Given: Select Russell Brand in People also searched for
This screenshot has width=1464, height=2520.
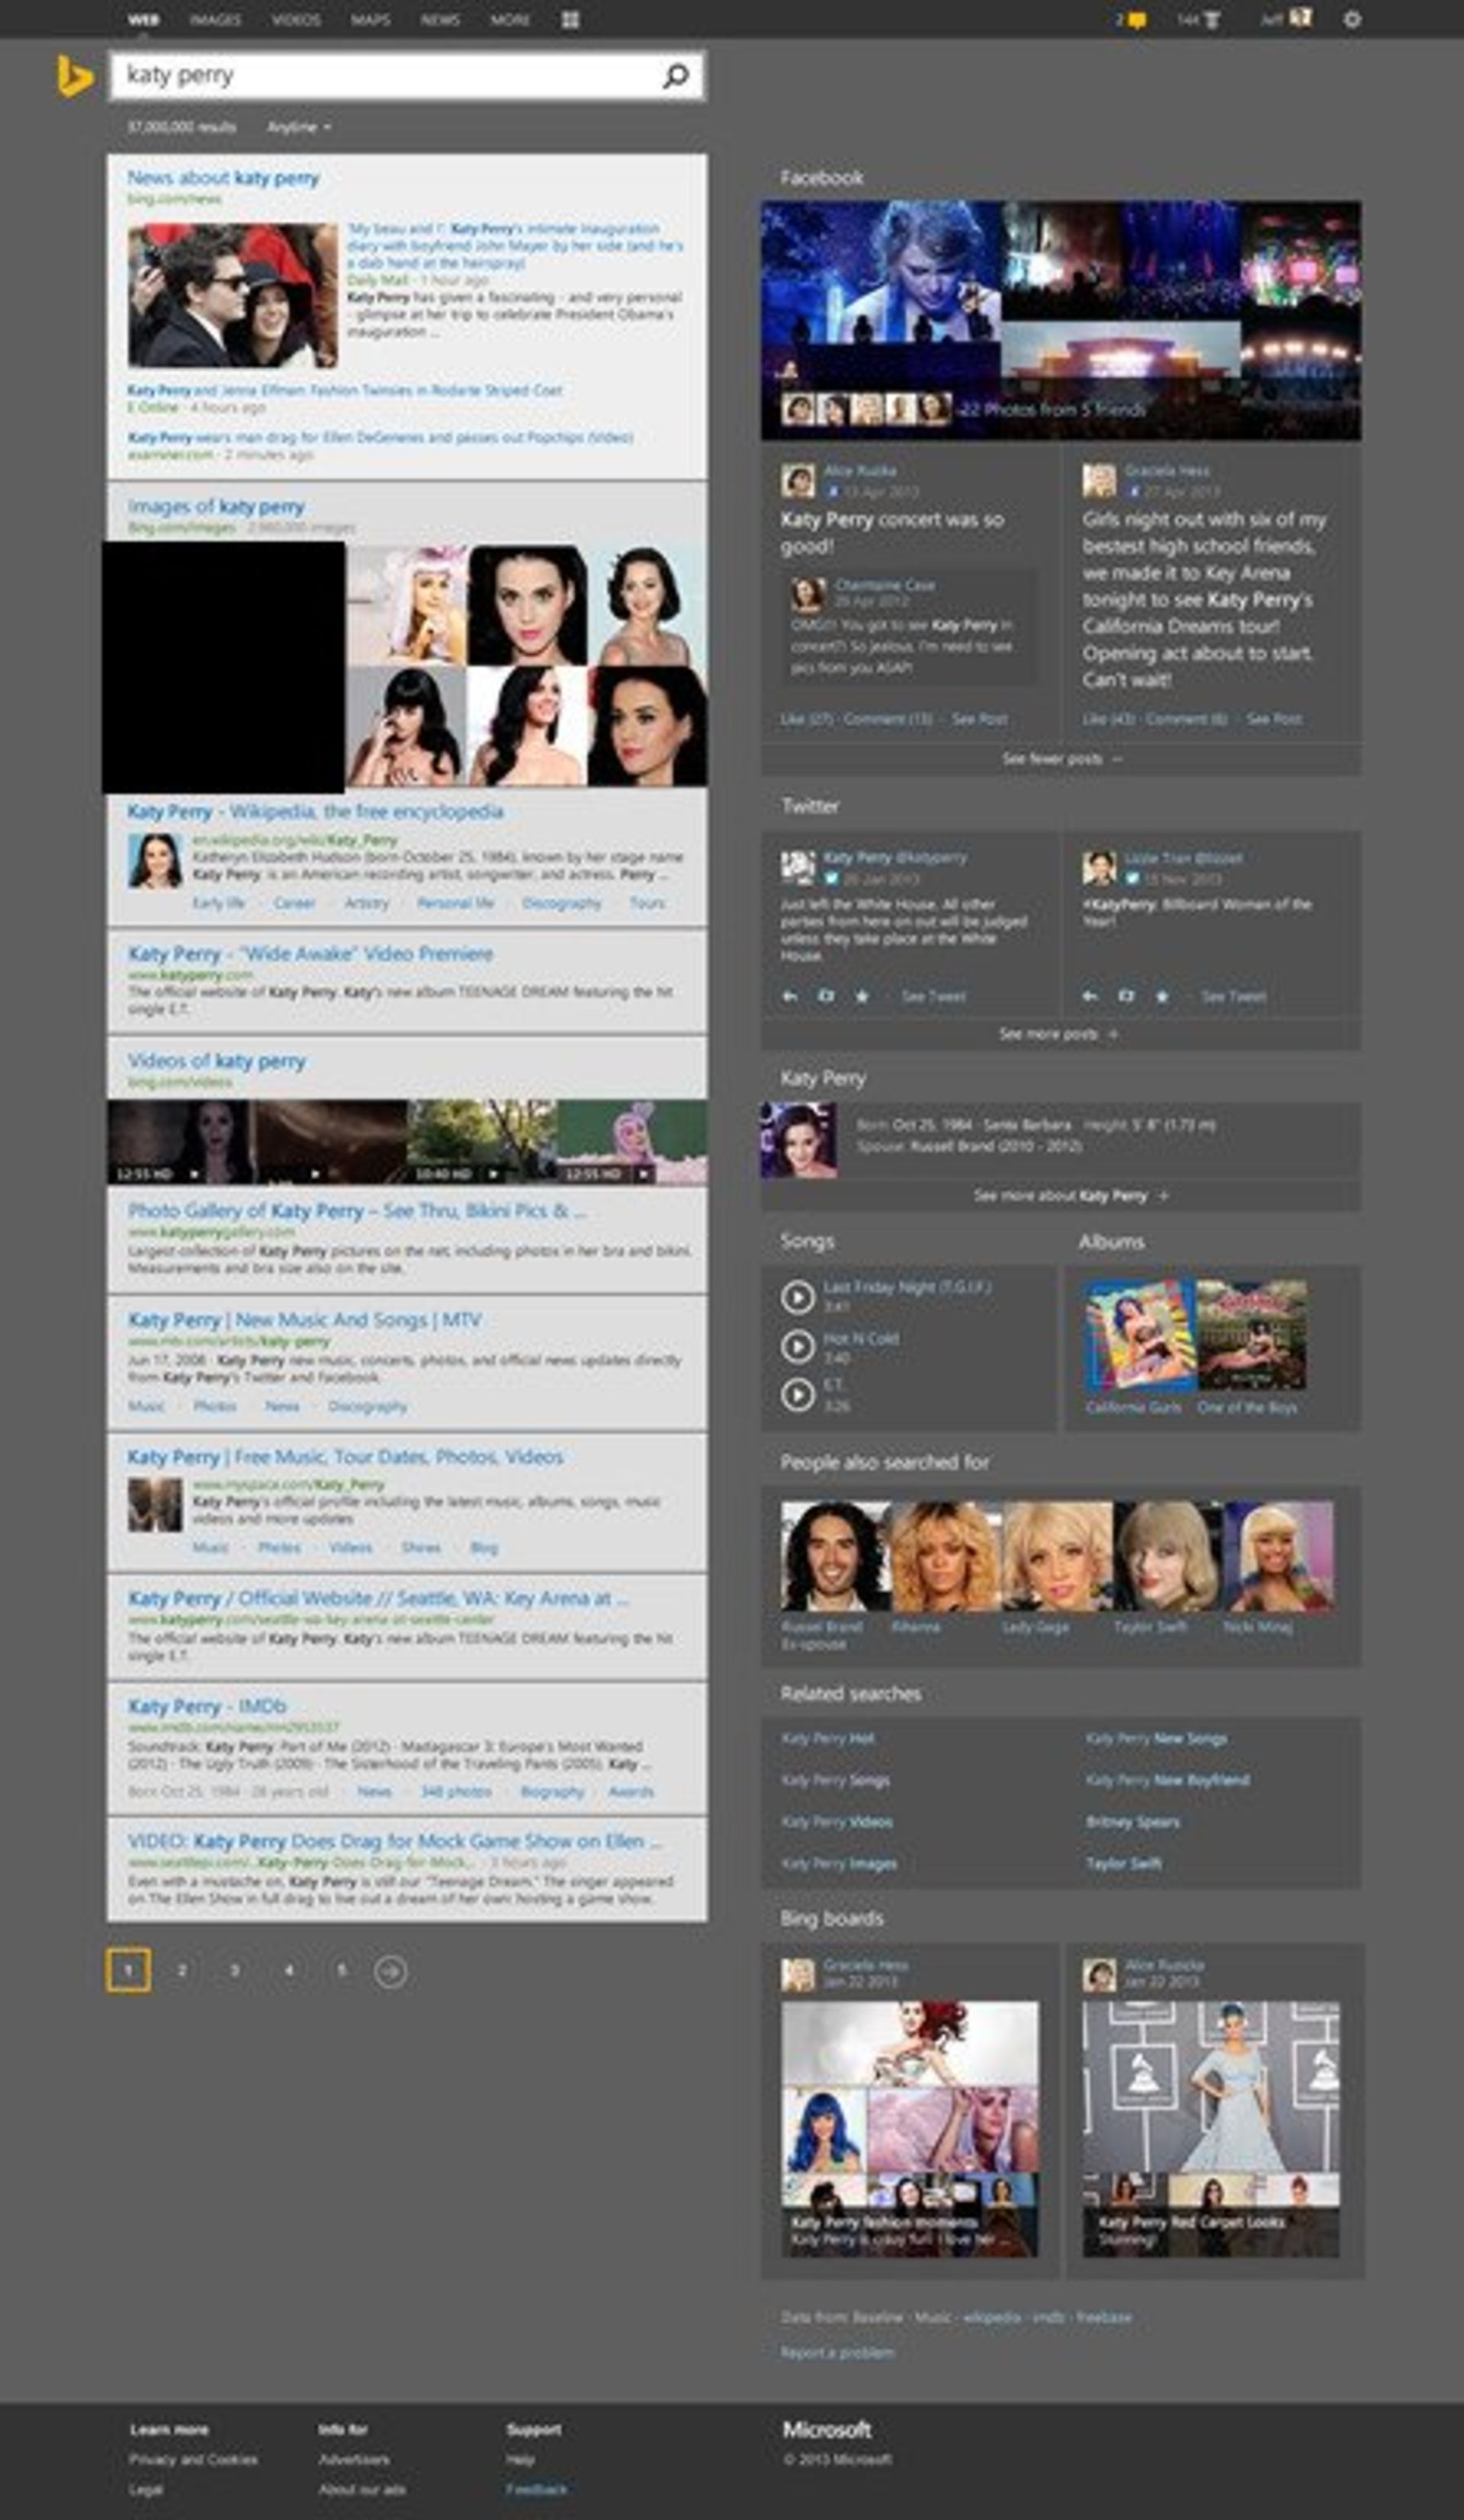Looking at the screenshot, I should coord(835,1556).
